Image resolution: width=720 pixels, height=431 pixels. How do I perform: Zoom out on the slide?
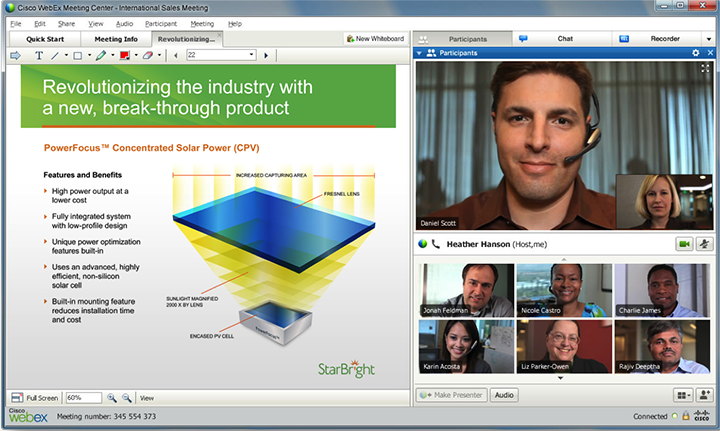[127, 398]
